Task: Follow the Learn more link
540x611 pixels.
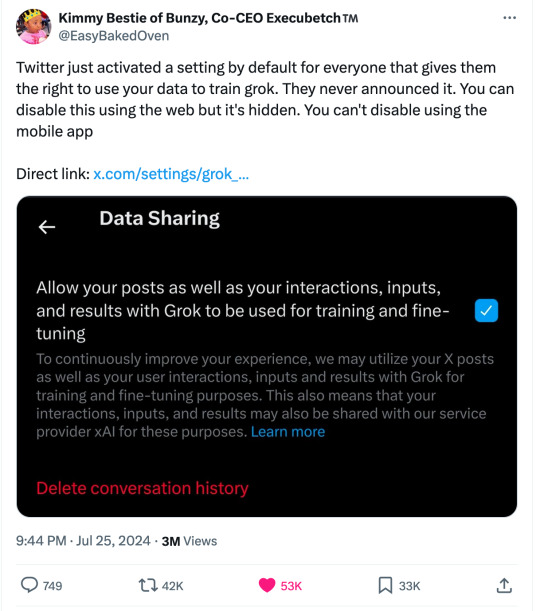Action: click(288, 432)
